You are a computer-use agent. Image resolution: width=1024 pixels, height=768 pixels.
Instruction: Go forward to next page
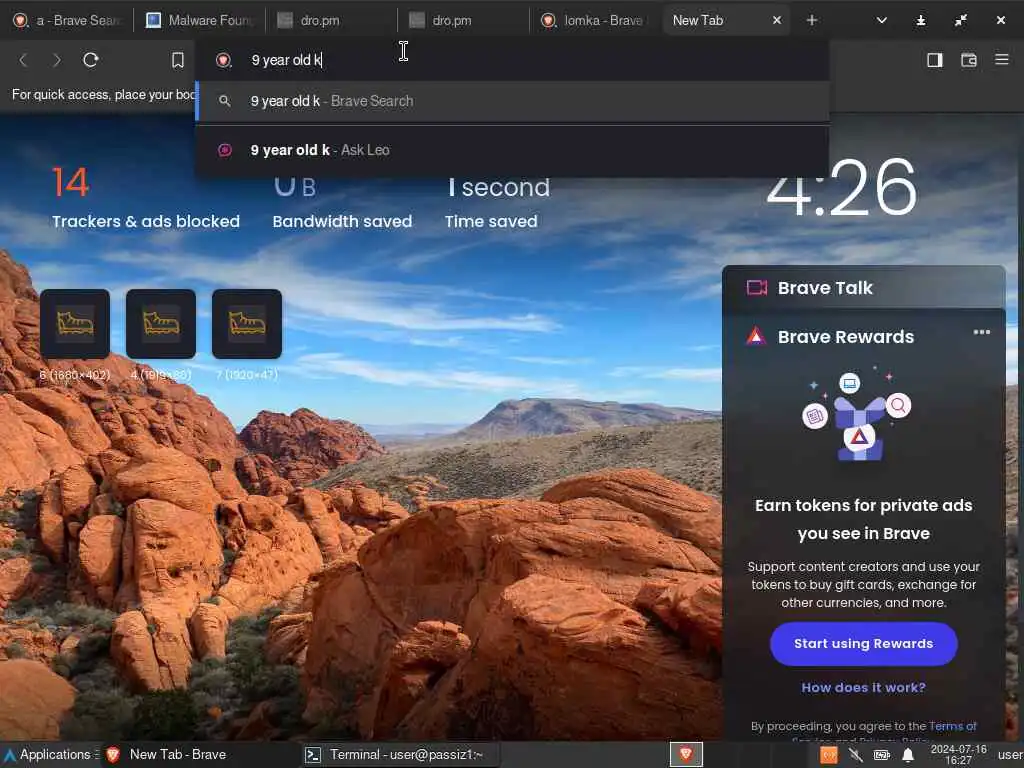point(57,60)
